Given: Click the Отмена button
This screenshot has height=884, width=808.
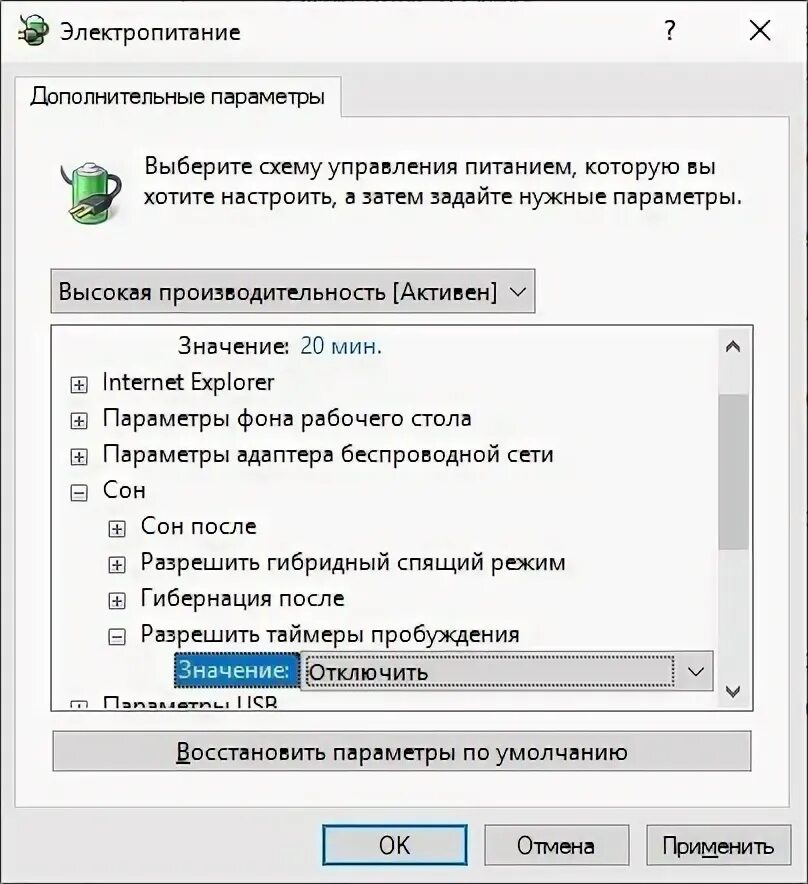Looking at the screenshot, I should click(x=556, y=845).
